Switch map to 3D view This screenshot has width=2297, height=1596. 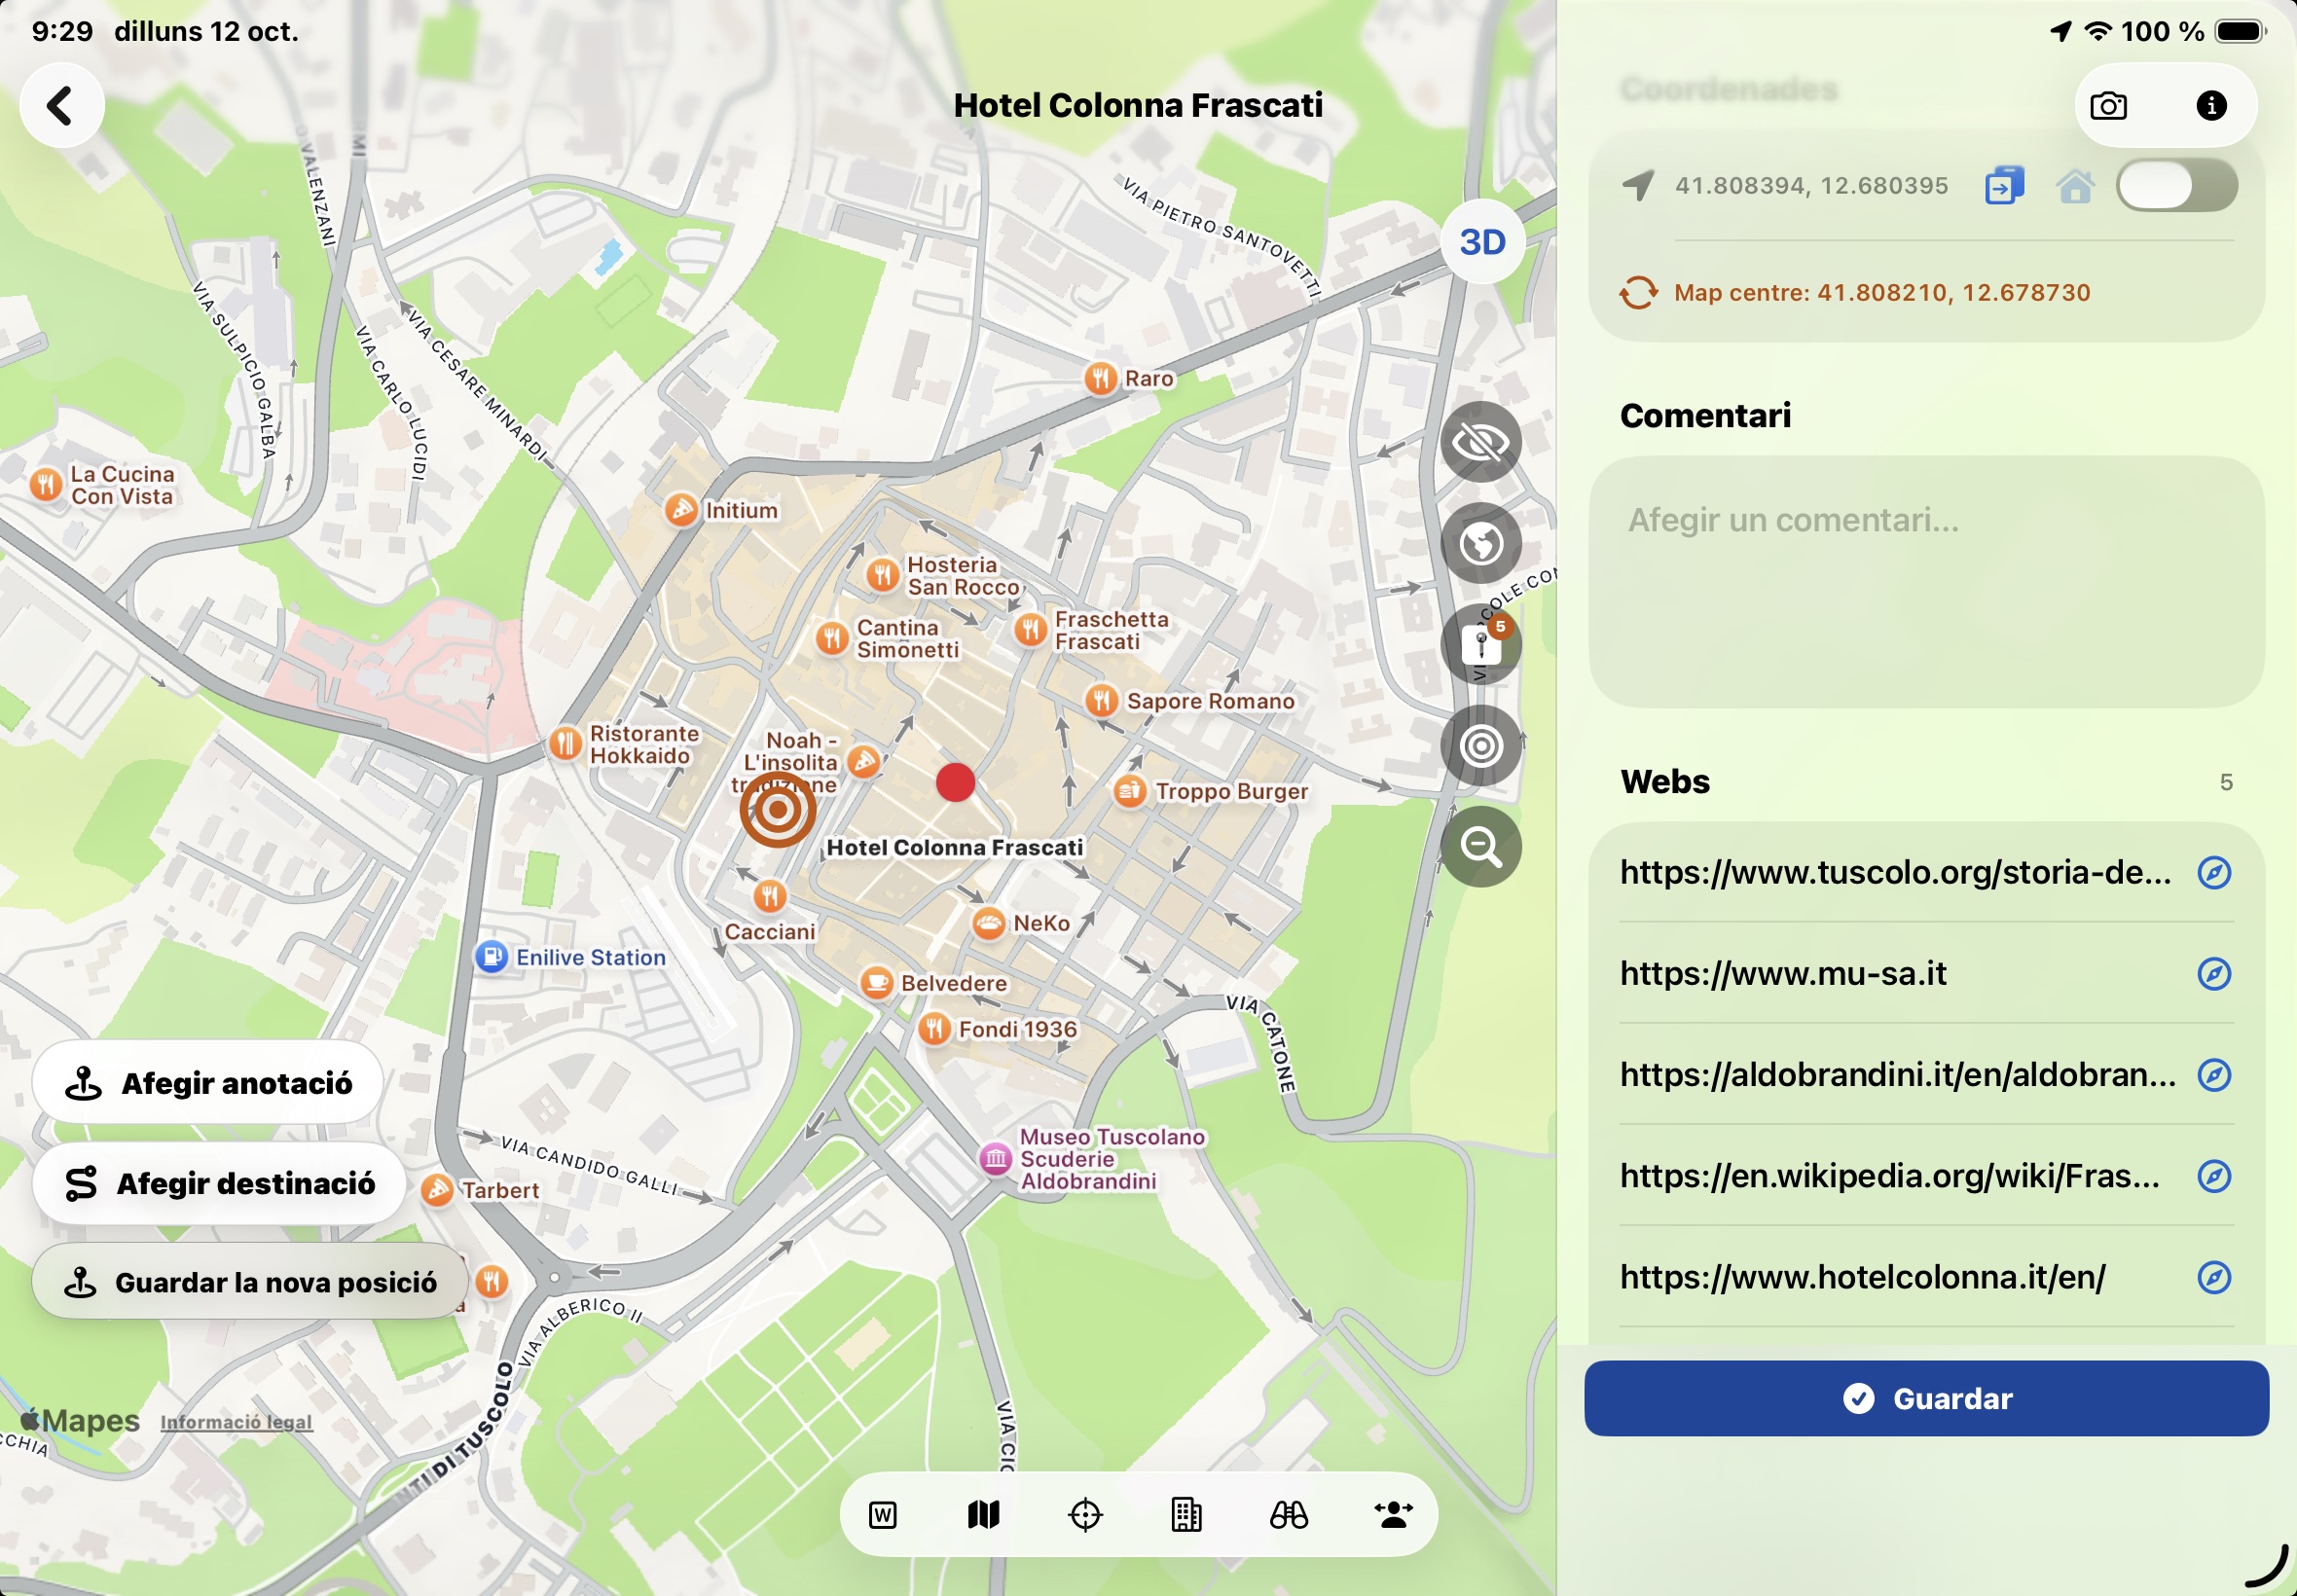pyautogui.click(x=1482, y=241)
